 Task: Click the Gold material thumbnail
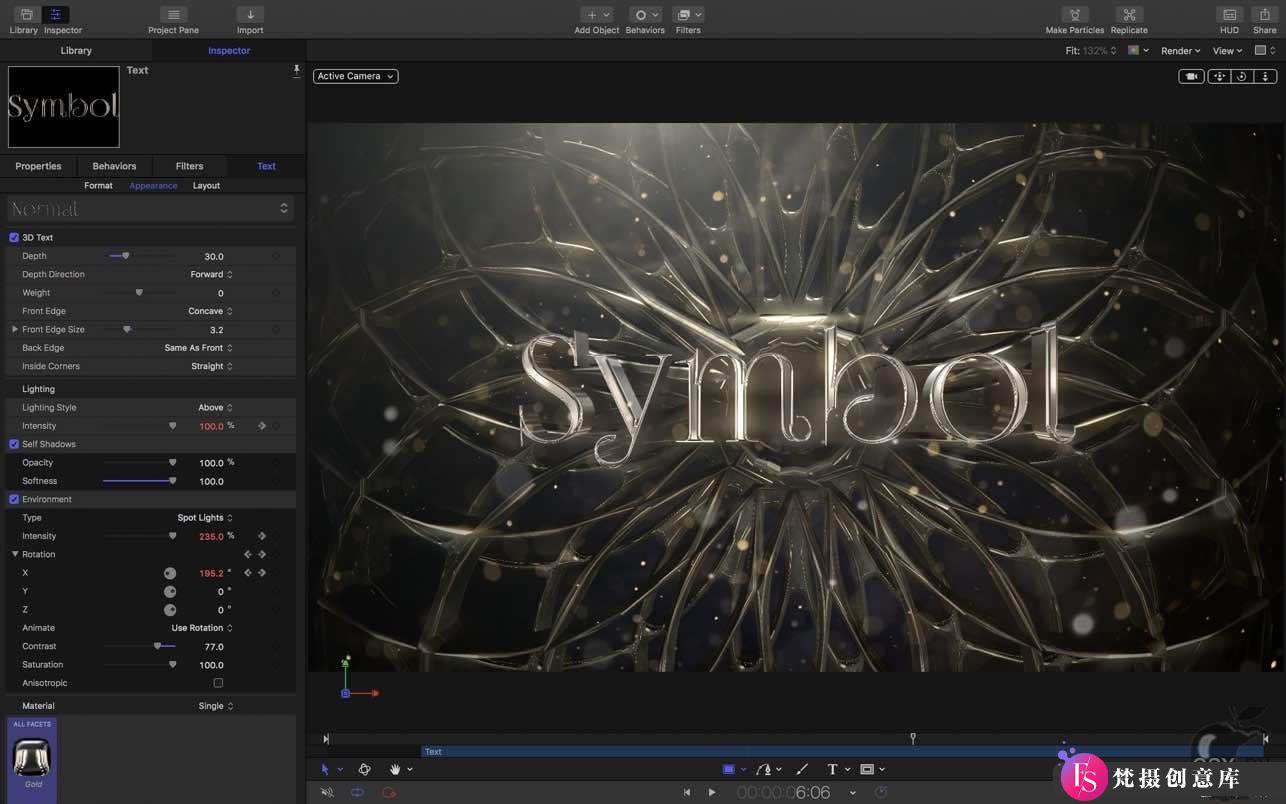[32, 759]
